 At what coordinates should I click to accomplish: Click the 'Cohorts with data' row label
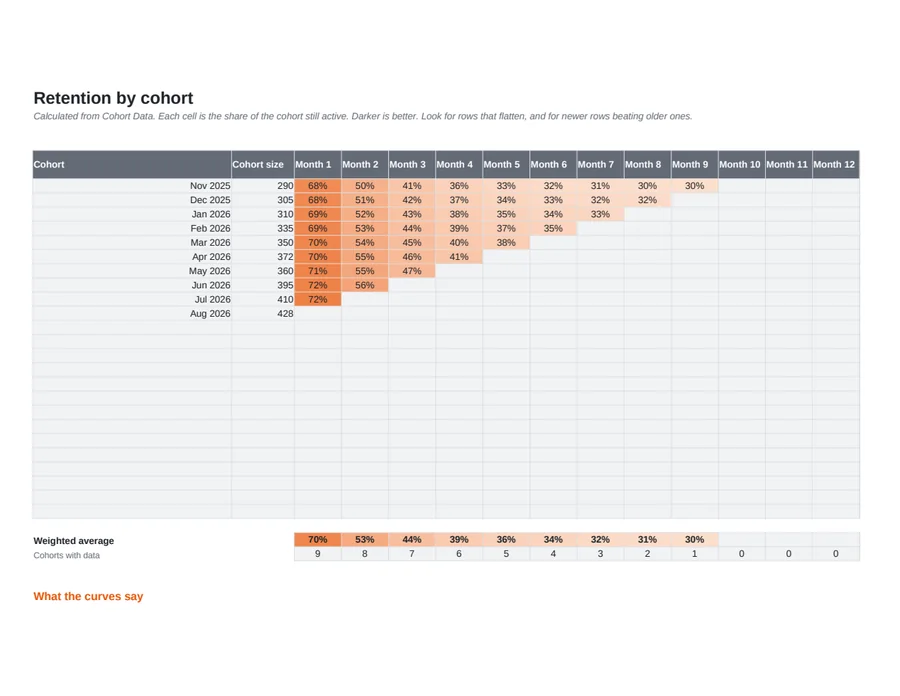(67, 555)
